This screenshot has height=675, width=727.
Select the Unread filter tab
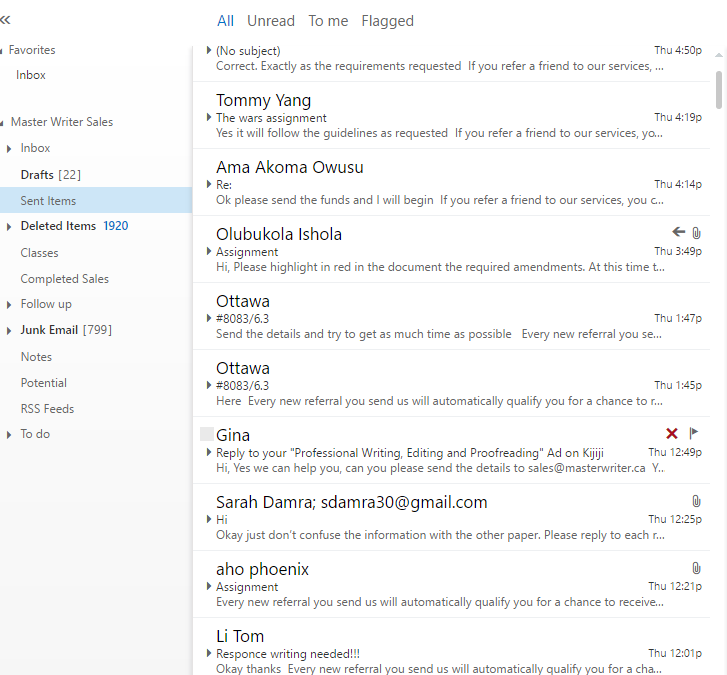click(x=271, y=21)
